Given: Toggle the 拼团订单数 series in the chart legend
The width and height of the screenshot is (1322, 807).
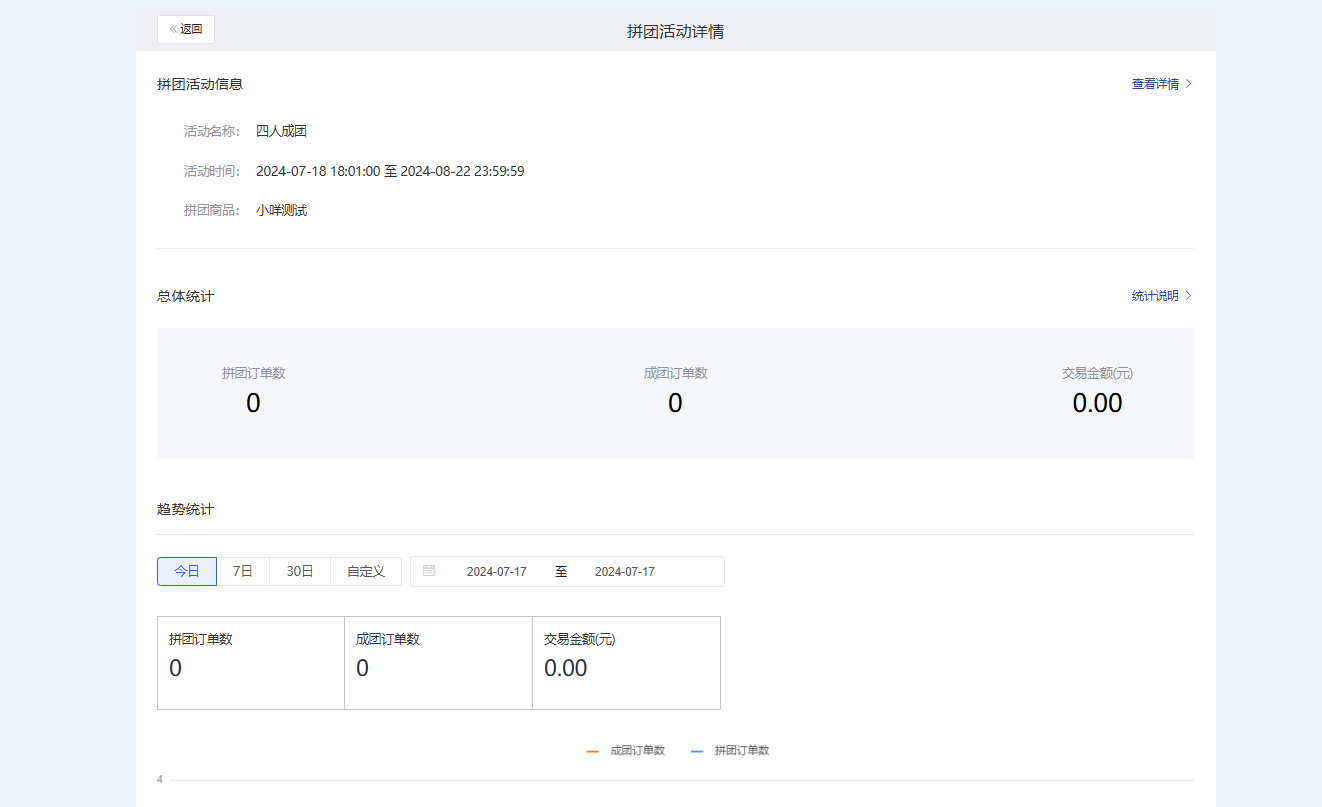Looking at the screenshot, I should [730, 750].
